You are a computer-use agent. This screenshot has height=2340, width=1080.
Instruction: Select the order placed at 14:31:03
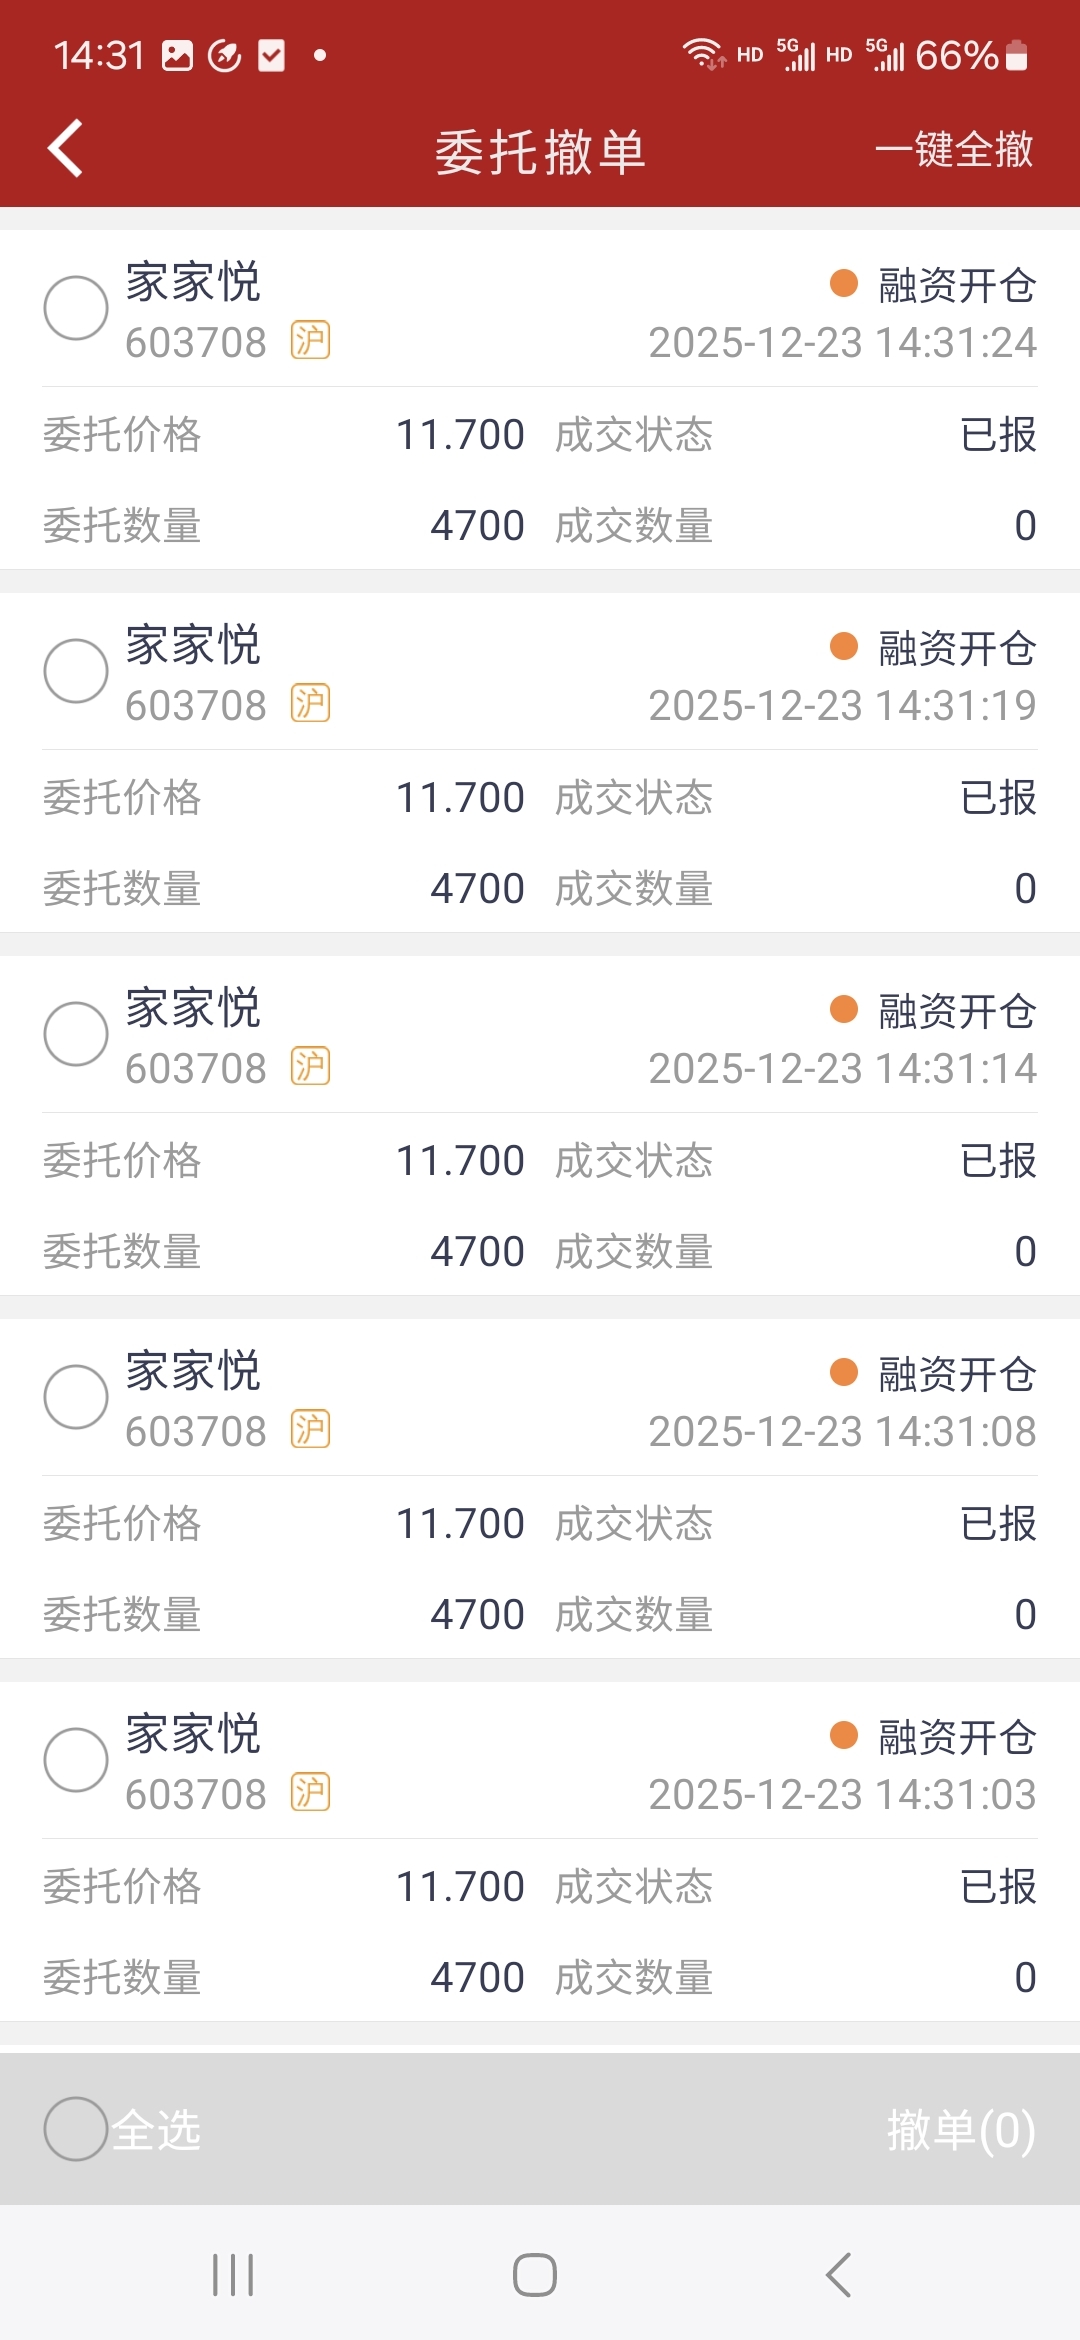pos(76,1760)
